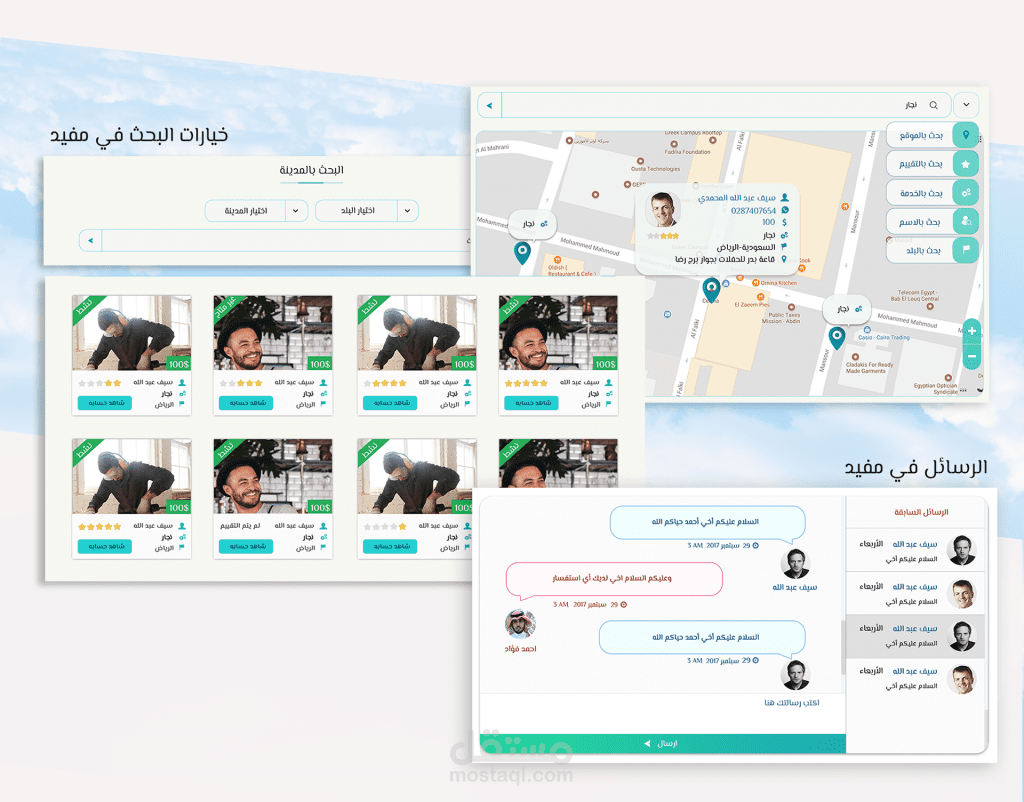Click the Cladakis For Ready Made Garments marker
This screenshot has height=802, width=1024.
click(x=855, y=357)
